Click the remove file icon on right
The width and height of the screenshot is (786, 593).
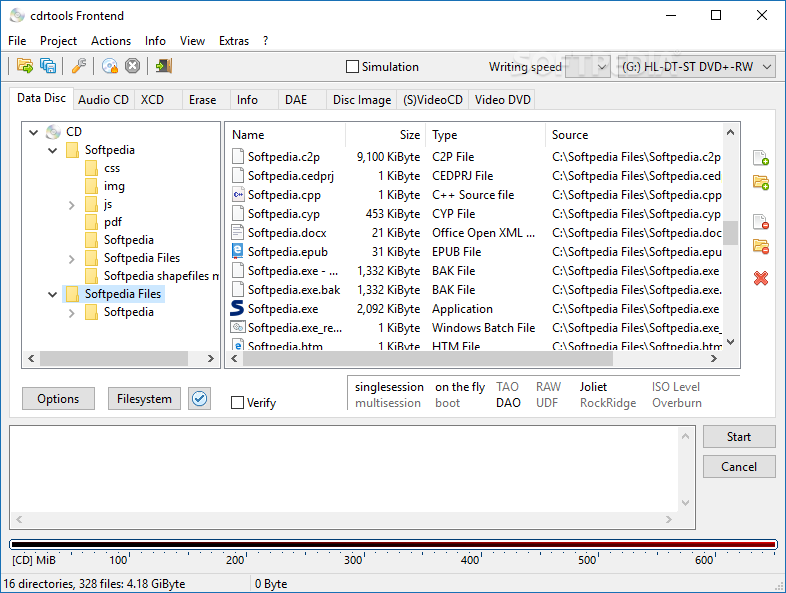click(761, 222)
